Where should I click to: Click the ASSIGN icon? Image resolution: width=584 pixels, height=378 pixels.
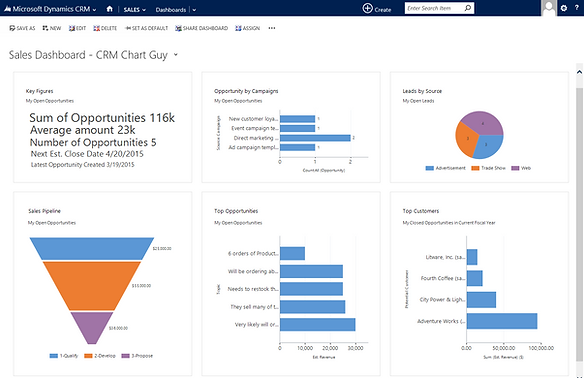(238, 28)
